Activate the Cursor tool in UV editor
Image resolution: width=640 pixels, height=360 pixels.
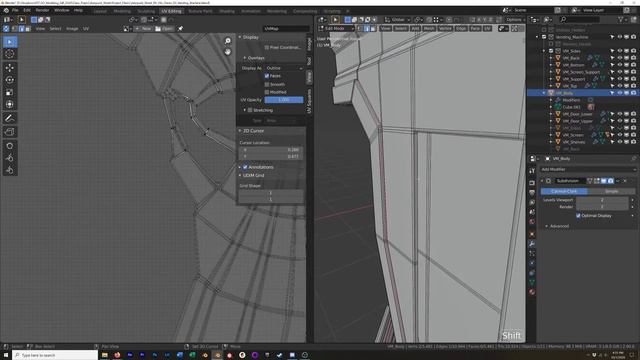pos(10,54)
